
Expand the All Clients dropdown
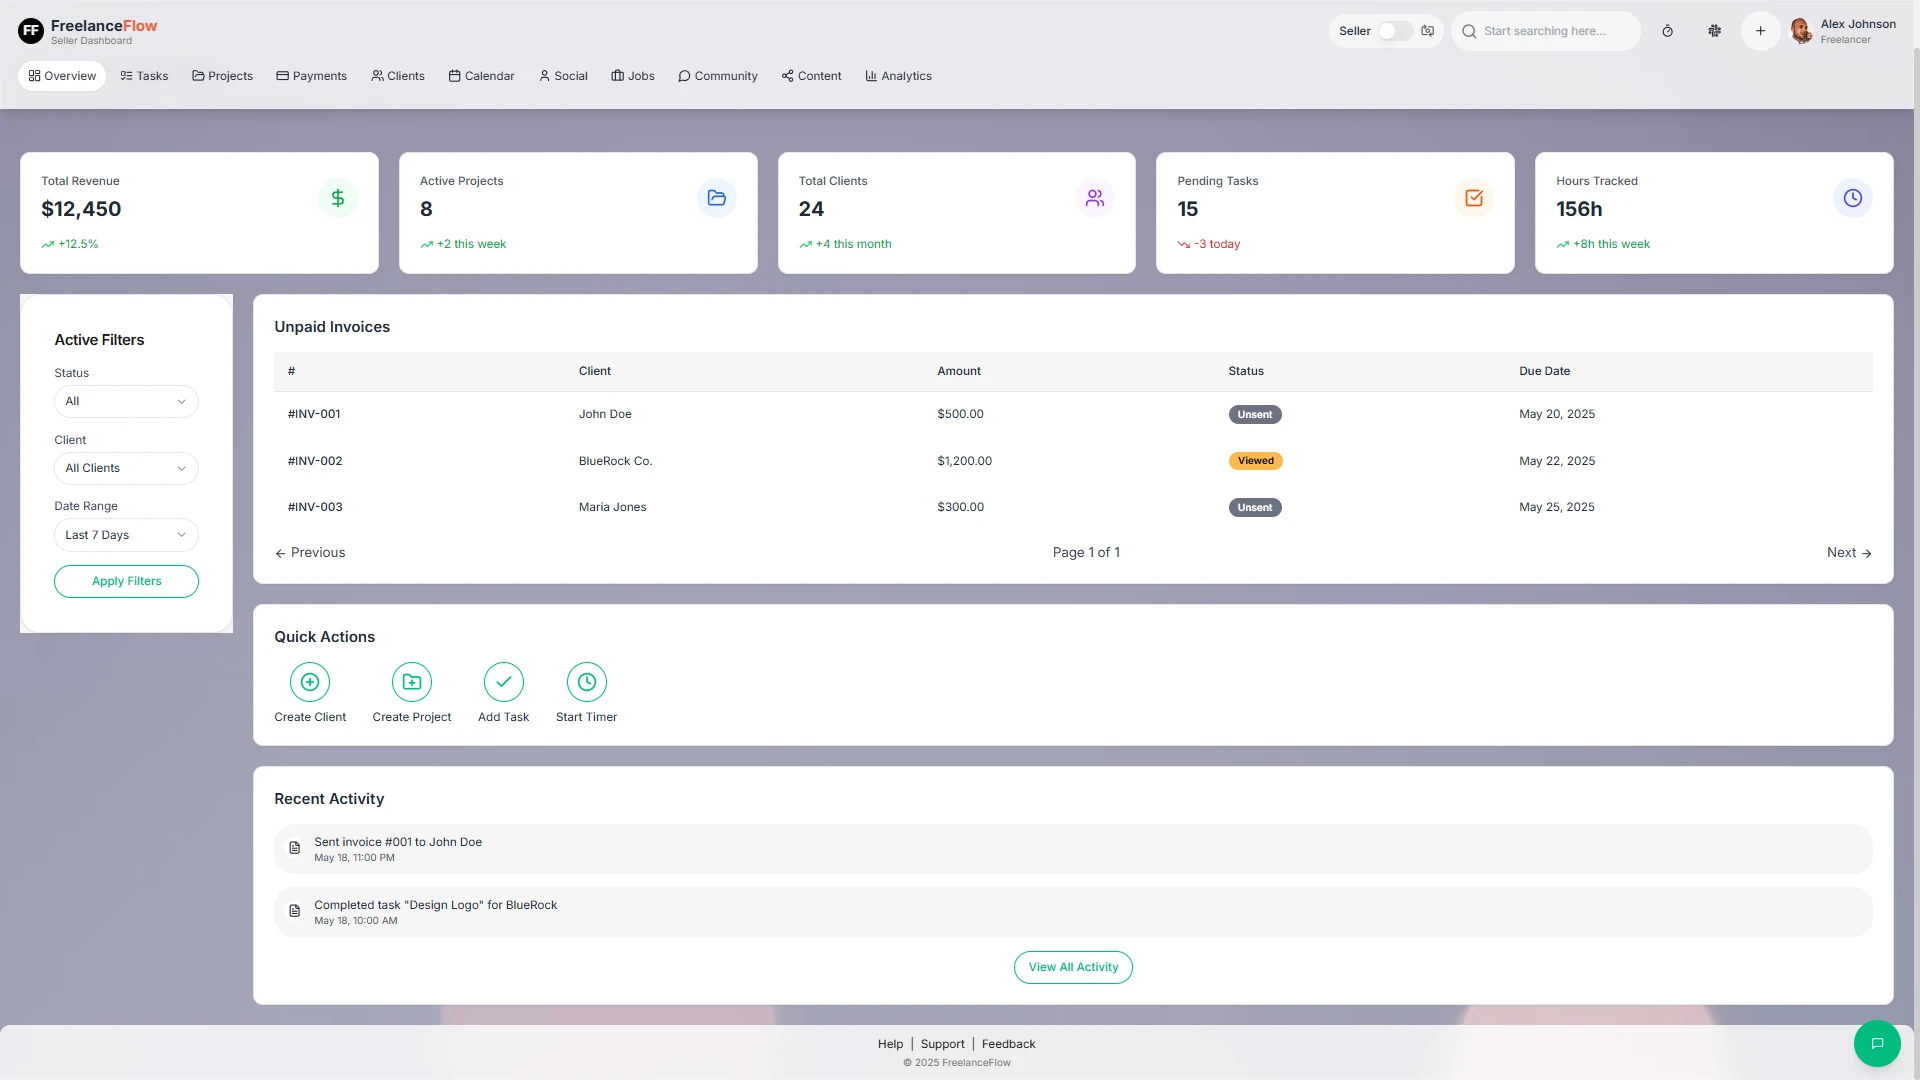pos(126,468)
